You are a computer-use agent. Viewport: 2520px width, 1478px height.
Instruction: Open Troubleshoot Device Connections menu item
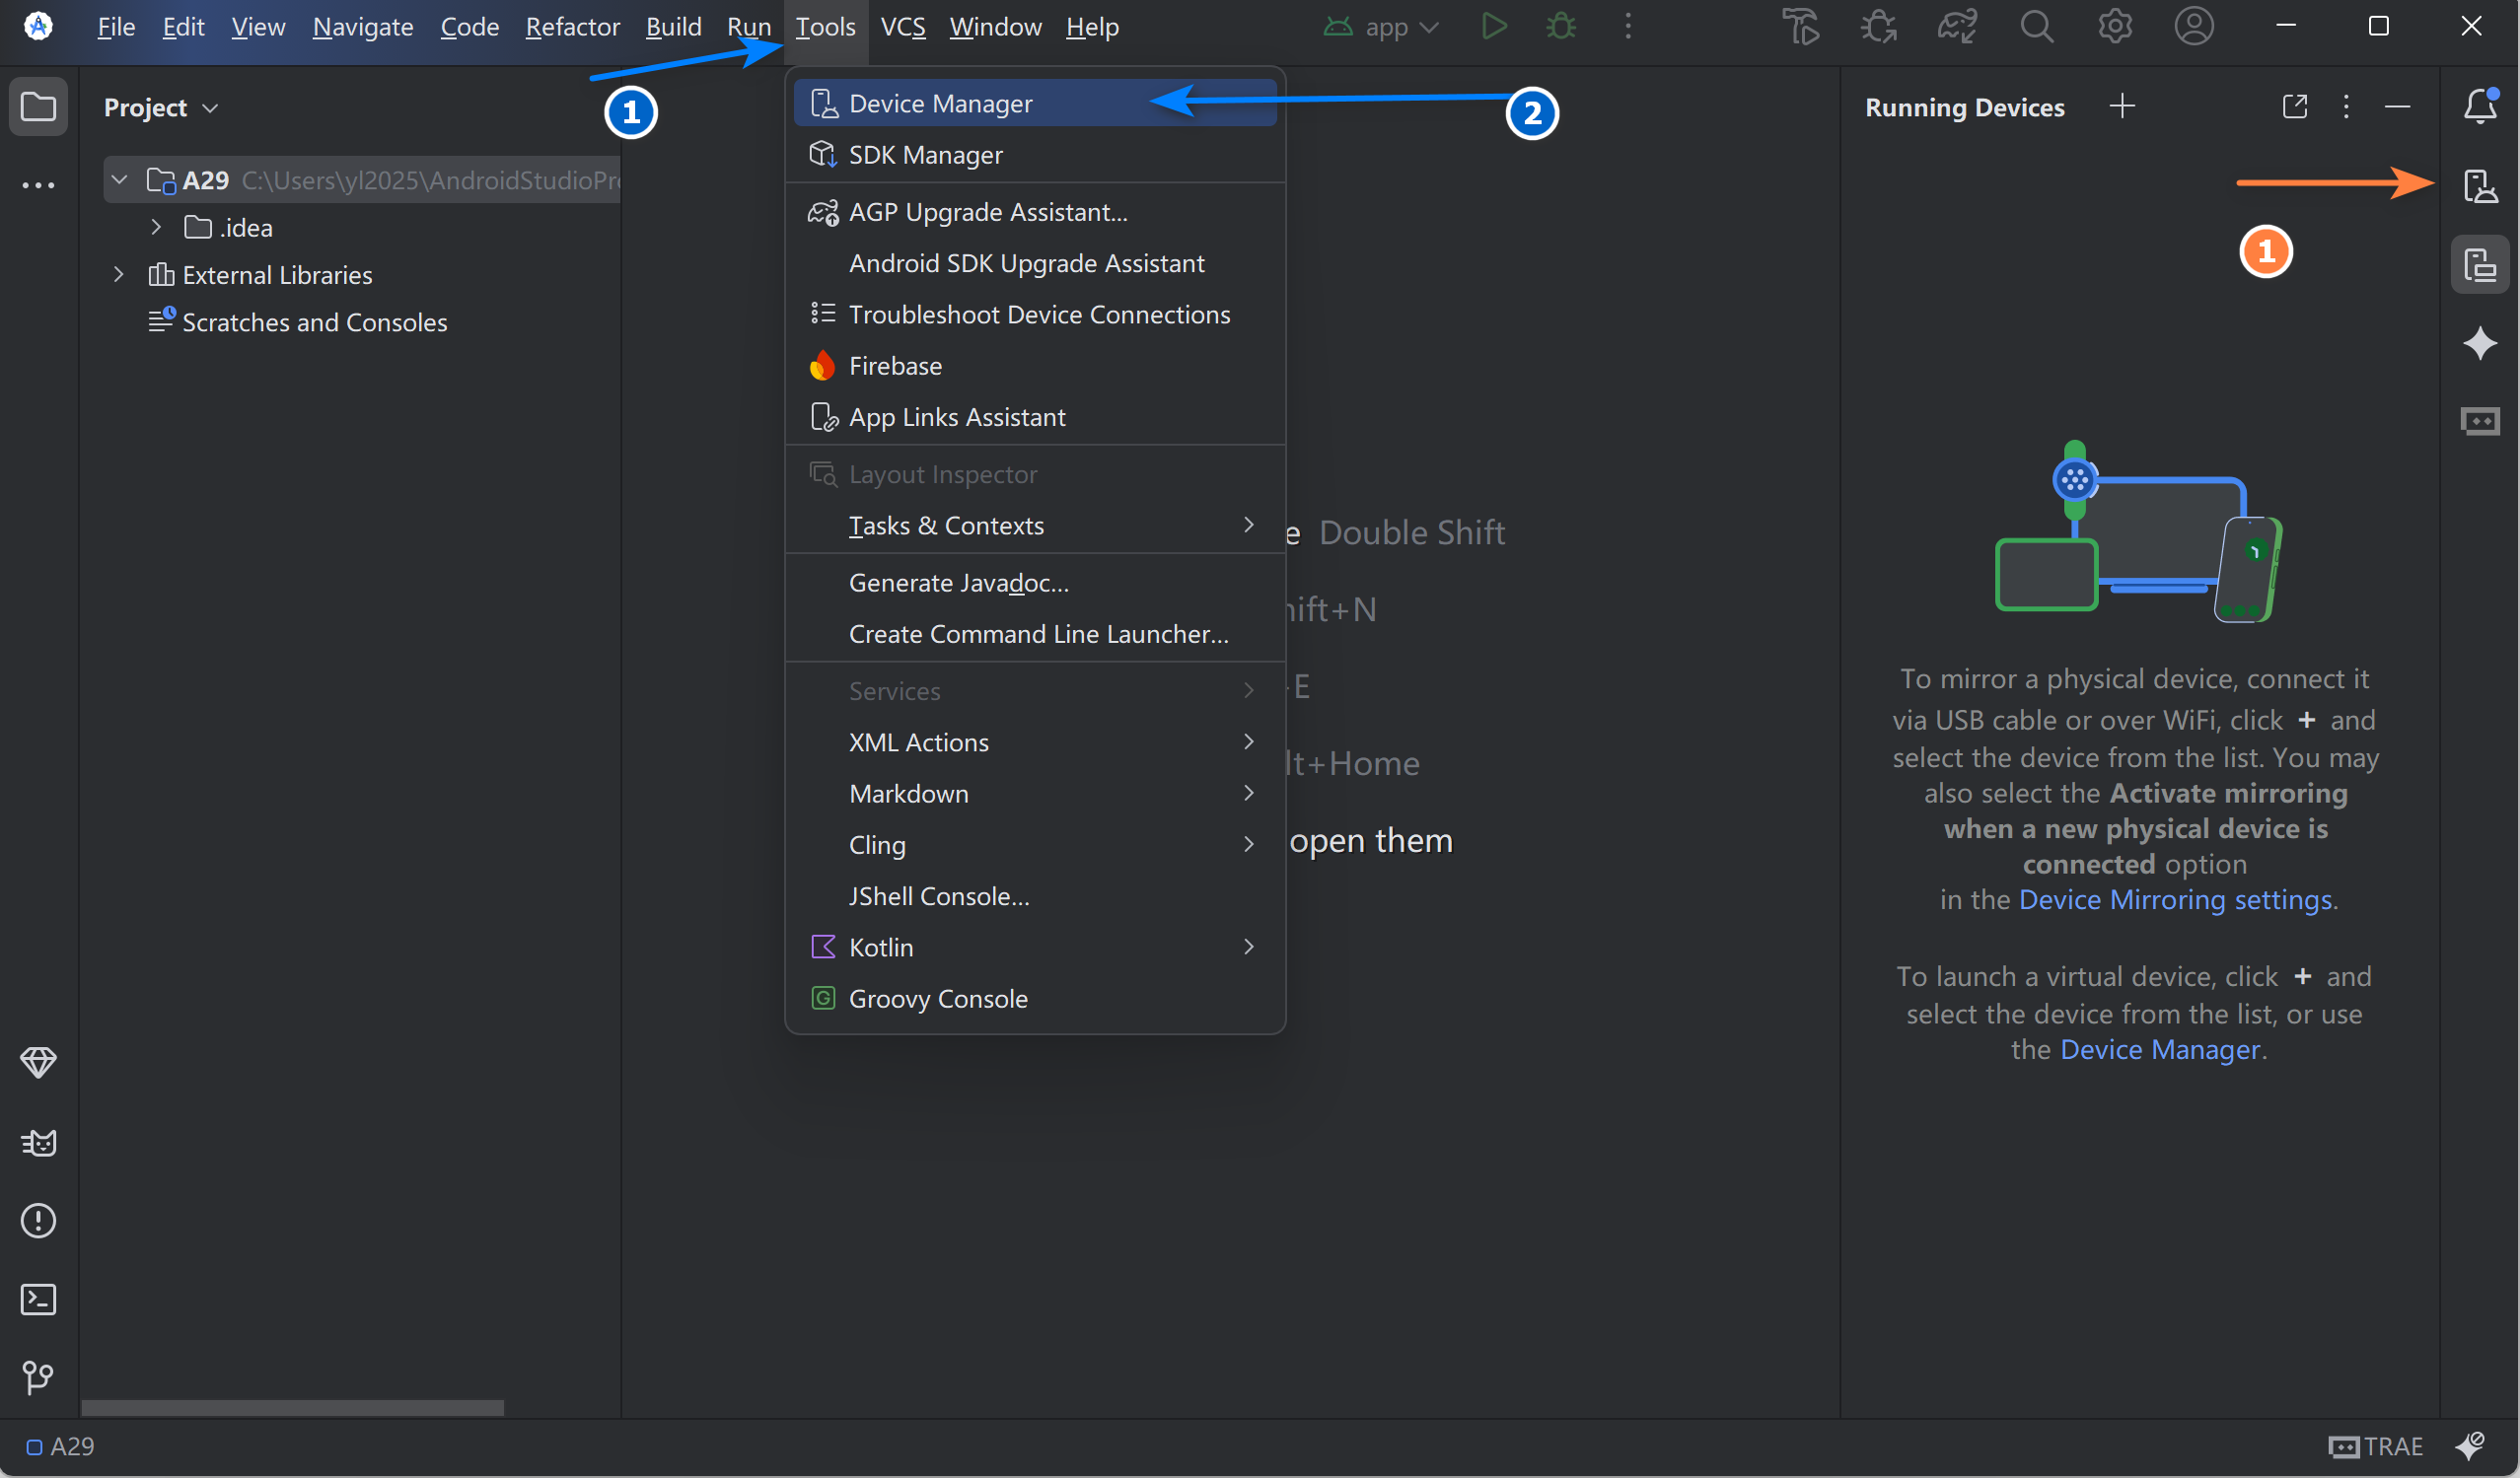(1038, 314)
